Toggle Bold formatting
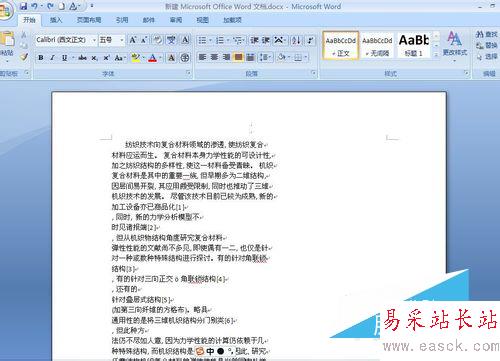The image size is (500, 361). [x=41, y=58]
